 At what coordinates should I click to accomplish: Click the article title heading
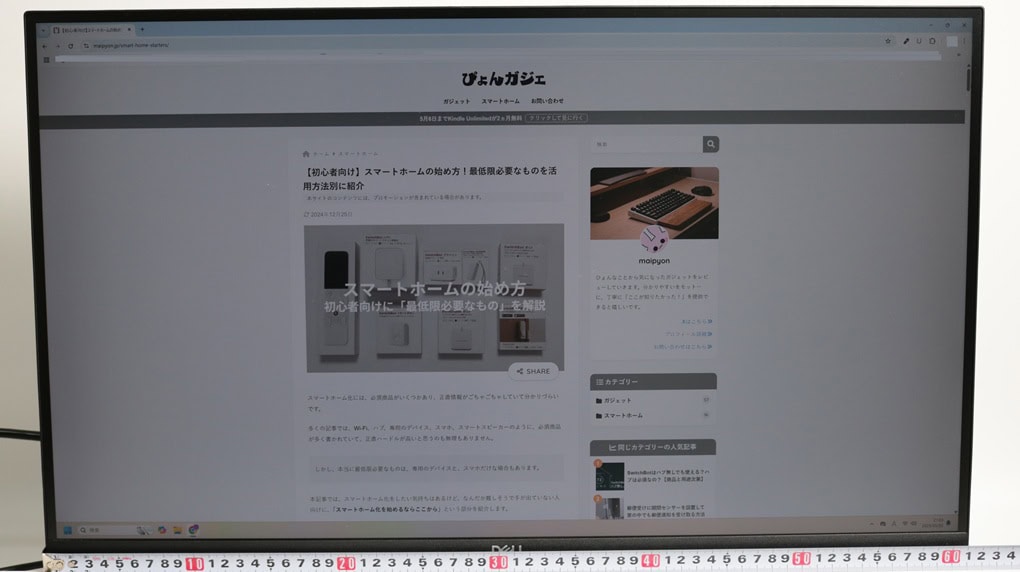429,178
